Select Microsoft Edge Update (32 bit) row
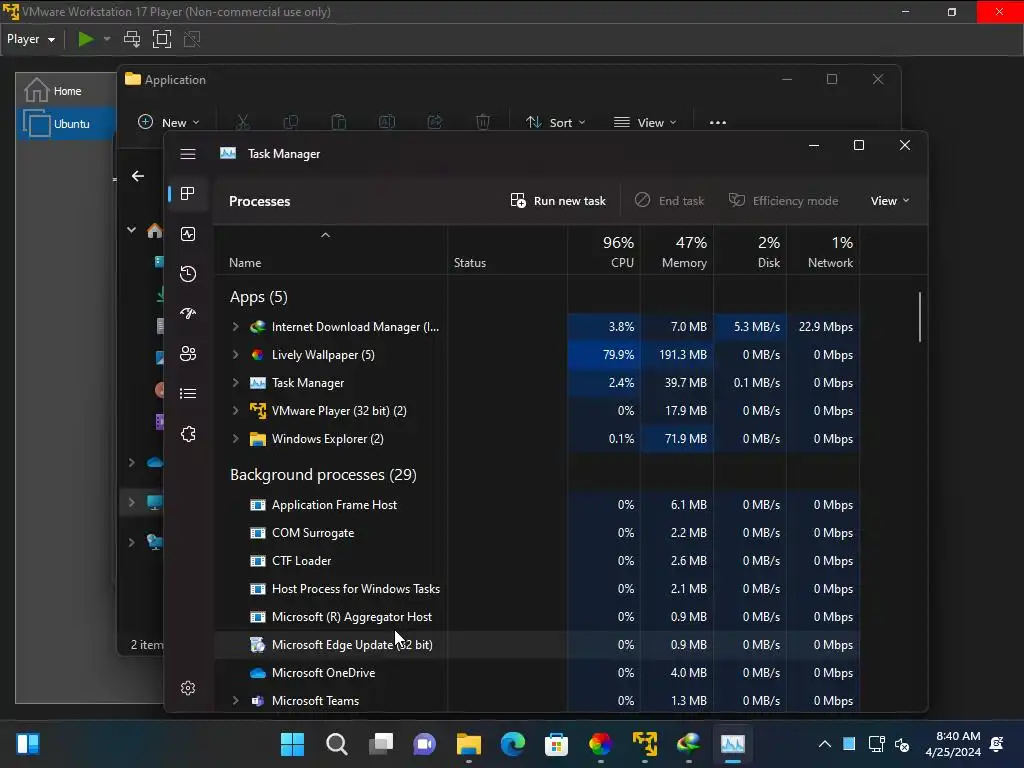This screenshot has height=768, width=1024. (537, 645)
